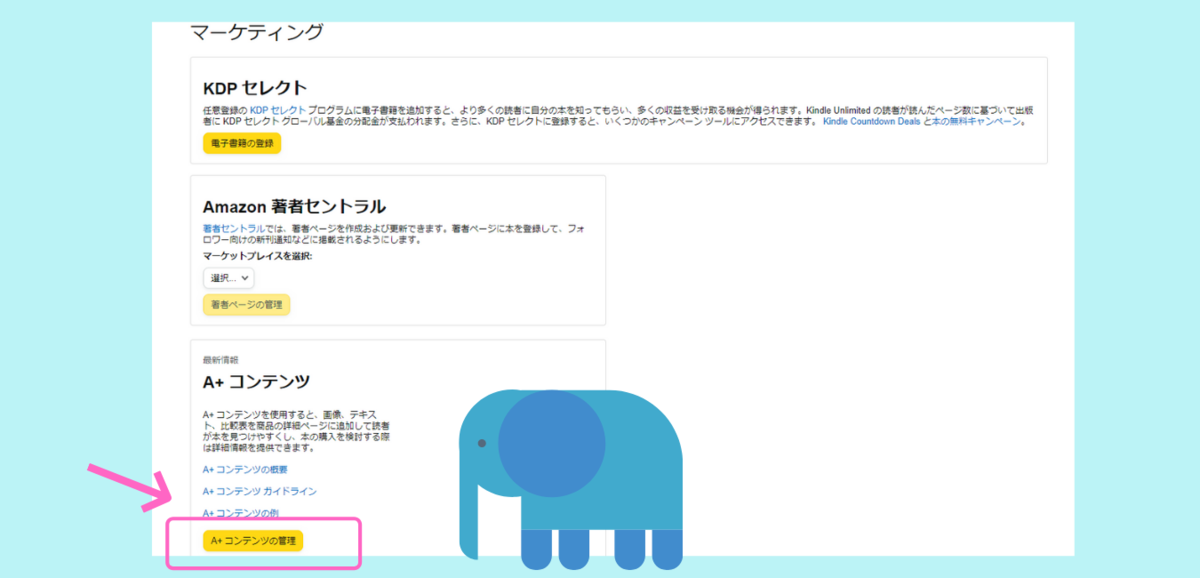Select the A+ コンテンツ section heading
Screen dimensions: 1200x578
[x=256, y=382]
